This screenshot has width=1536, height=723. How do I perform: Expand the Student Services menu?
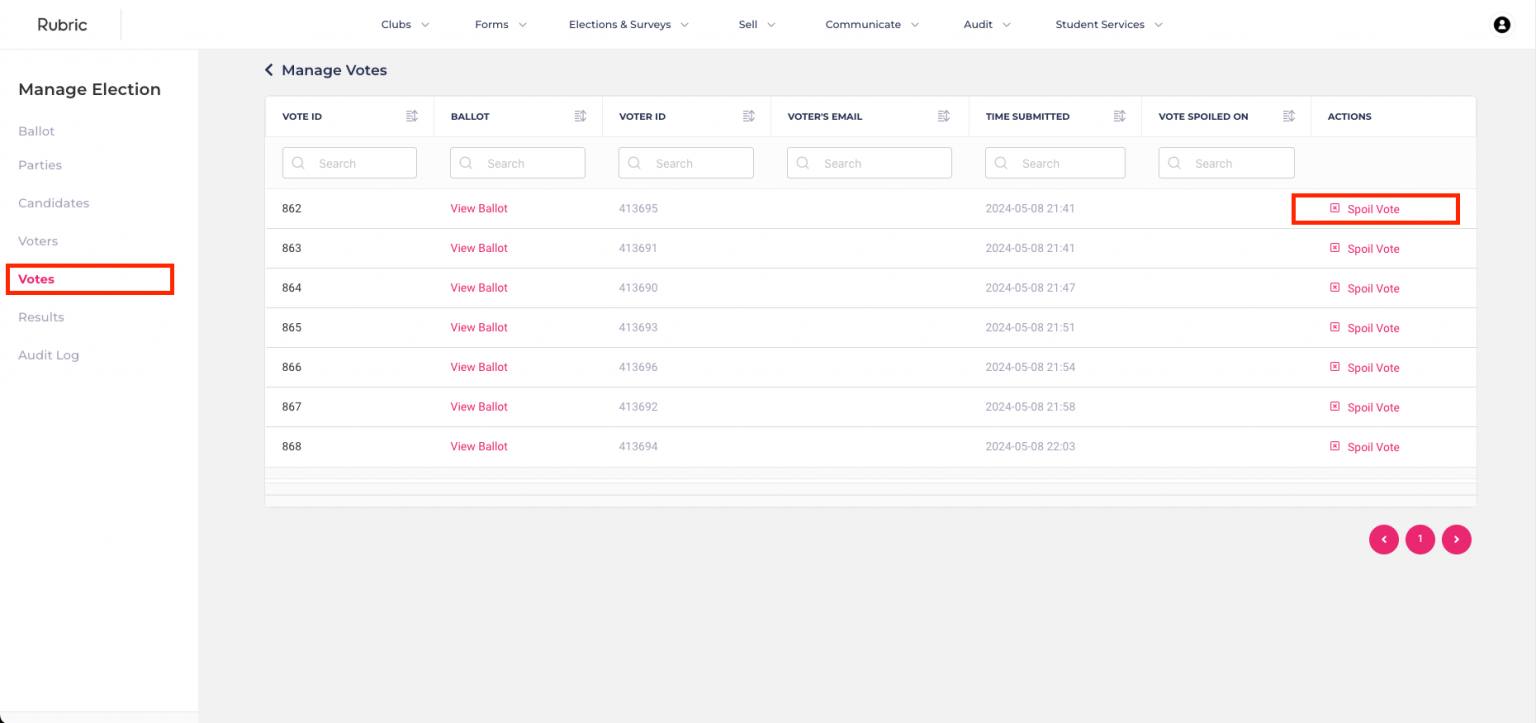[1109, 25]
